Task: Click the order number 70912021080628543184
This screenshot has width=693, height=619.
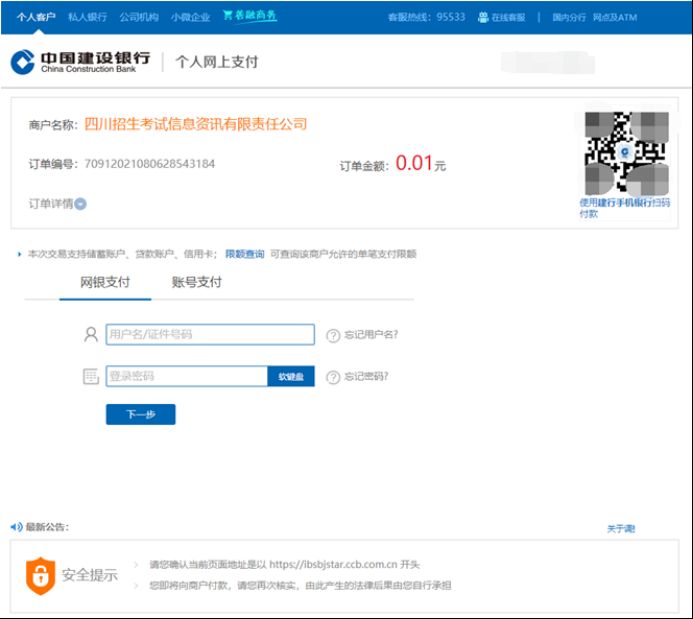Action: click(x=149, y=164)
